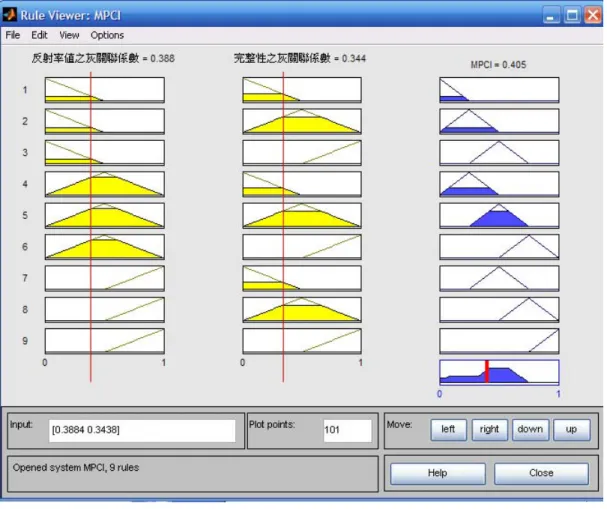This screenshot has height=509, width=607.
Task: Click the left move button
Action: coord(448,430)
